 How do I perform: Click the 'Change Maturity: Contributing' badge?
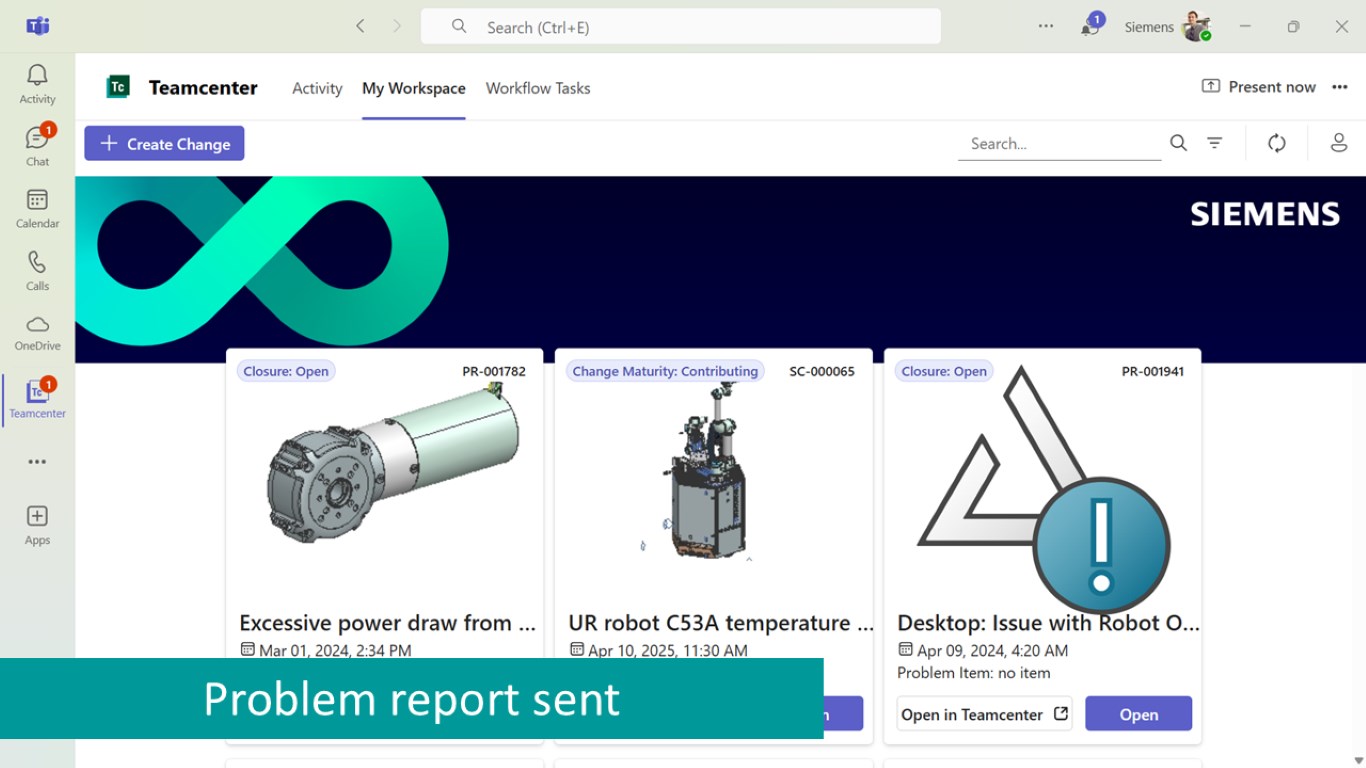665,371
